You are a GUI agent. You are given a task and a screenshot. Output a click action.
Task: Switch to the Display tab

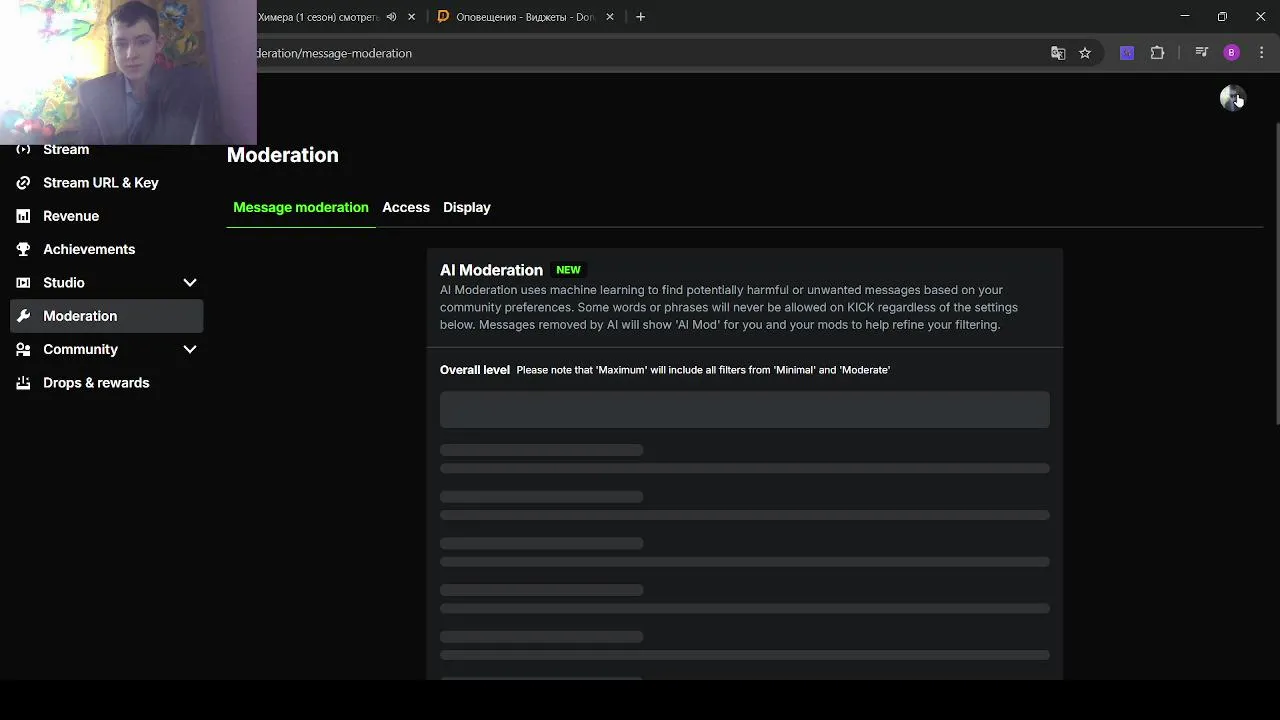467,207
